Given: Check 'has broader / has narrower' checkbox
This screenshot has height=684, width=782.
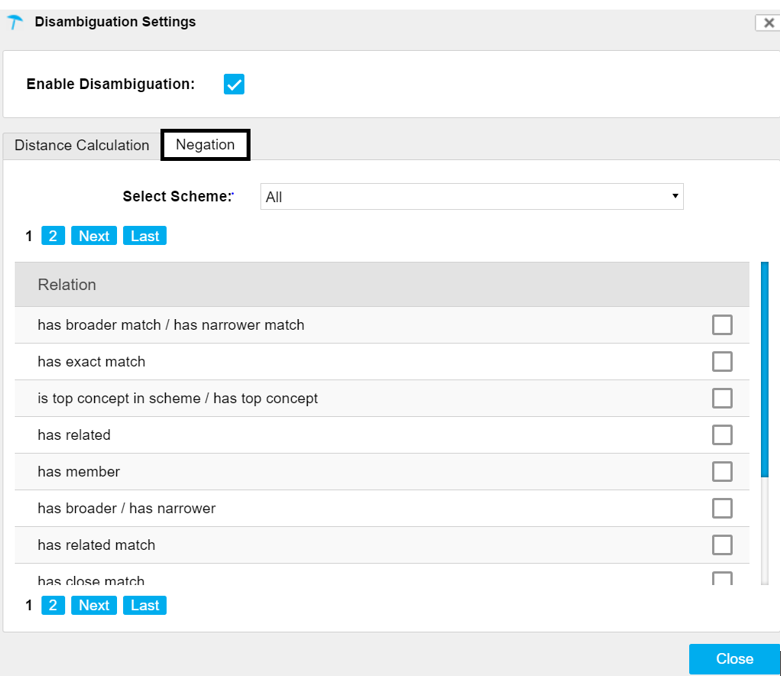Looking at the screenshot, I should tap(722, 508).
